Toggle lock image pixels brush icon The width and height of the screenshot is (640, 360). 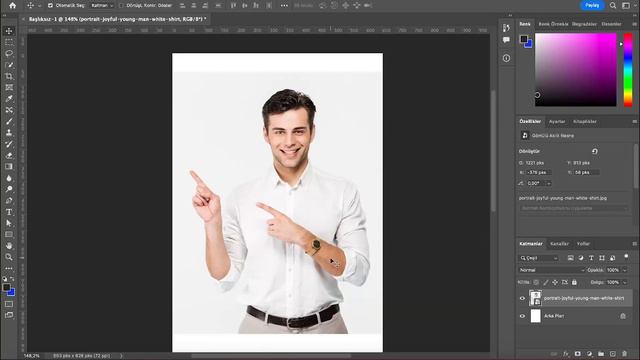point(546,282)
